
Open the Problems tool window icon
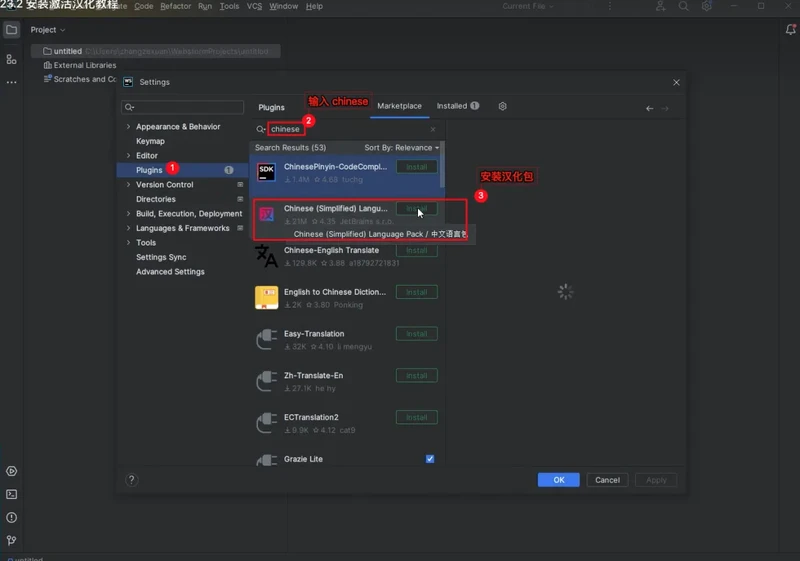[11, 517]
